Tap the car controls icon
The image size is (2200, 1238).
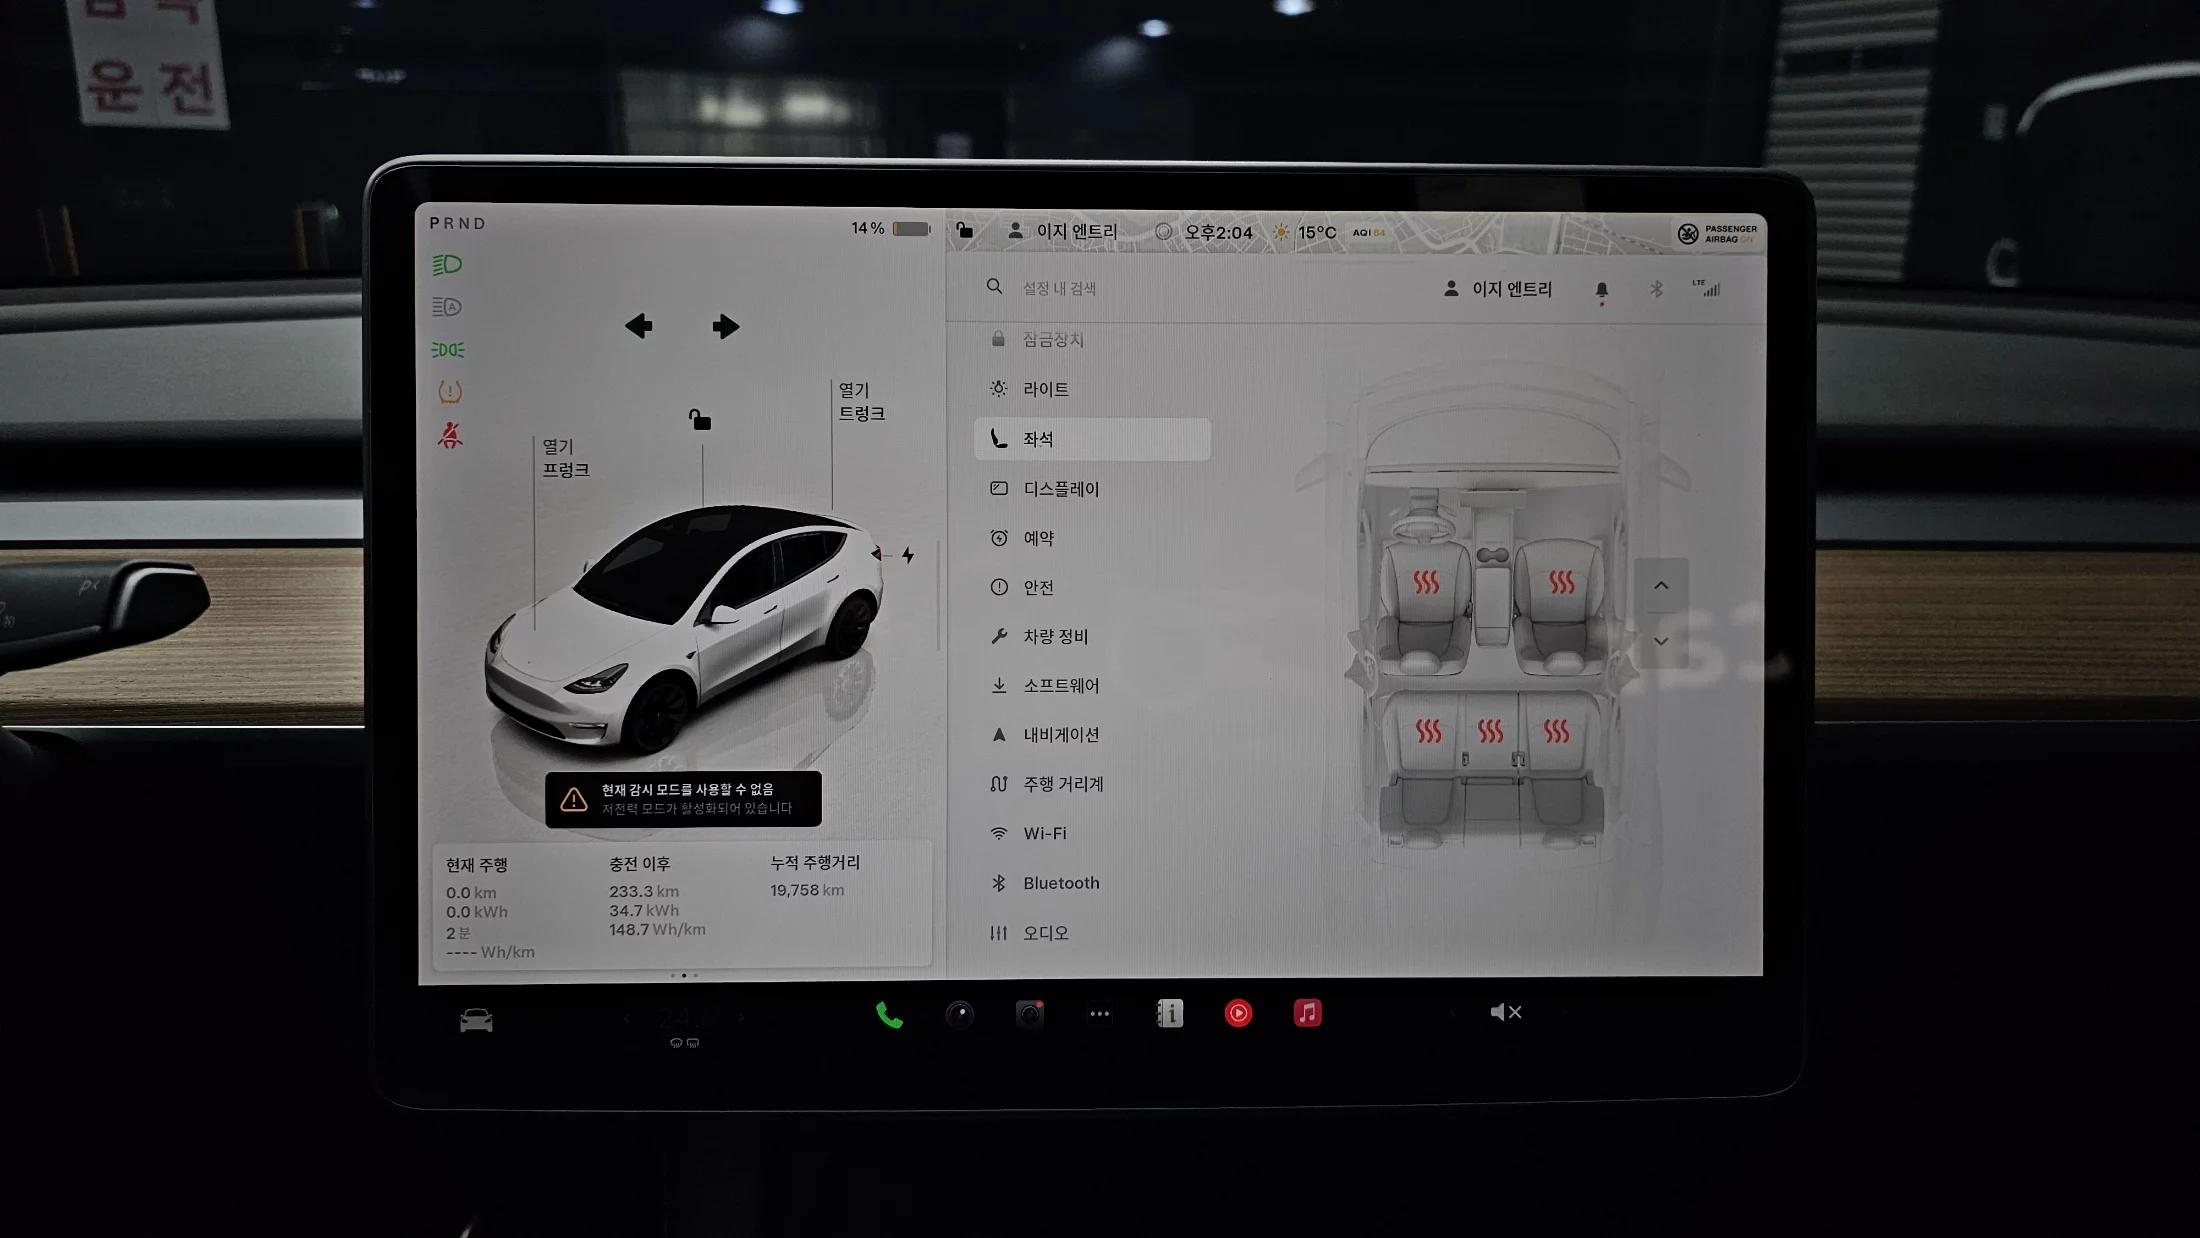click(x=476, y=1020)
